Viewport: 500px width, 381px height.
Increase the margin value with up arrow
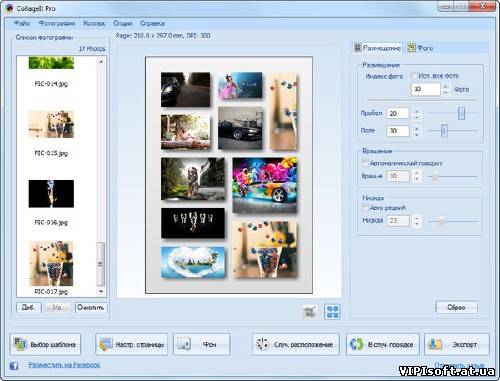point(417,128)
